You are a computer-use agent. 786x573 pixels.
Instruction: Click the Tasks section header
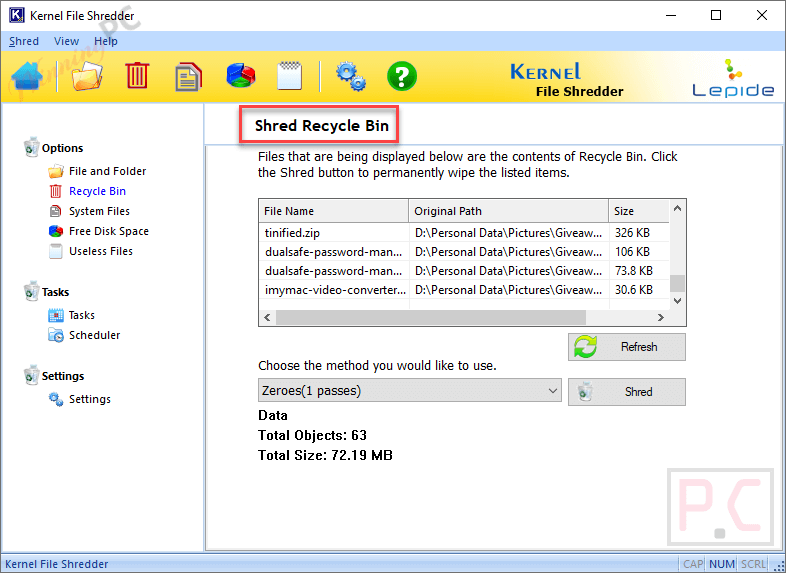46,292
